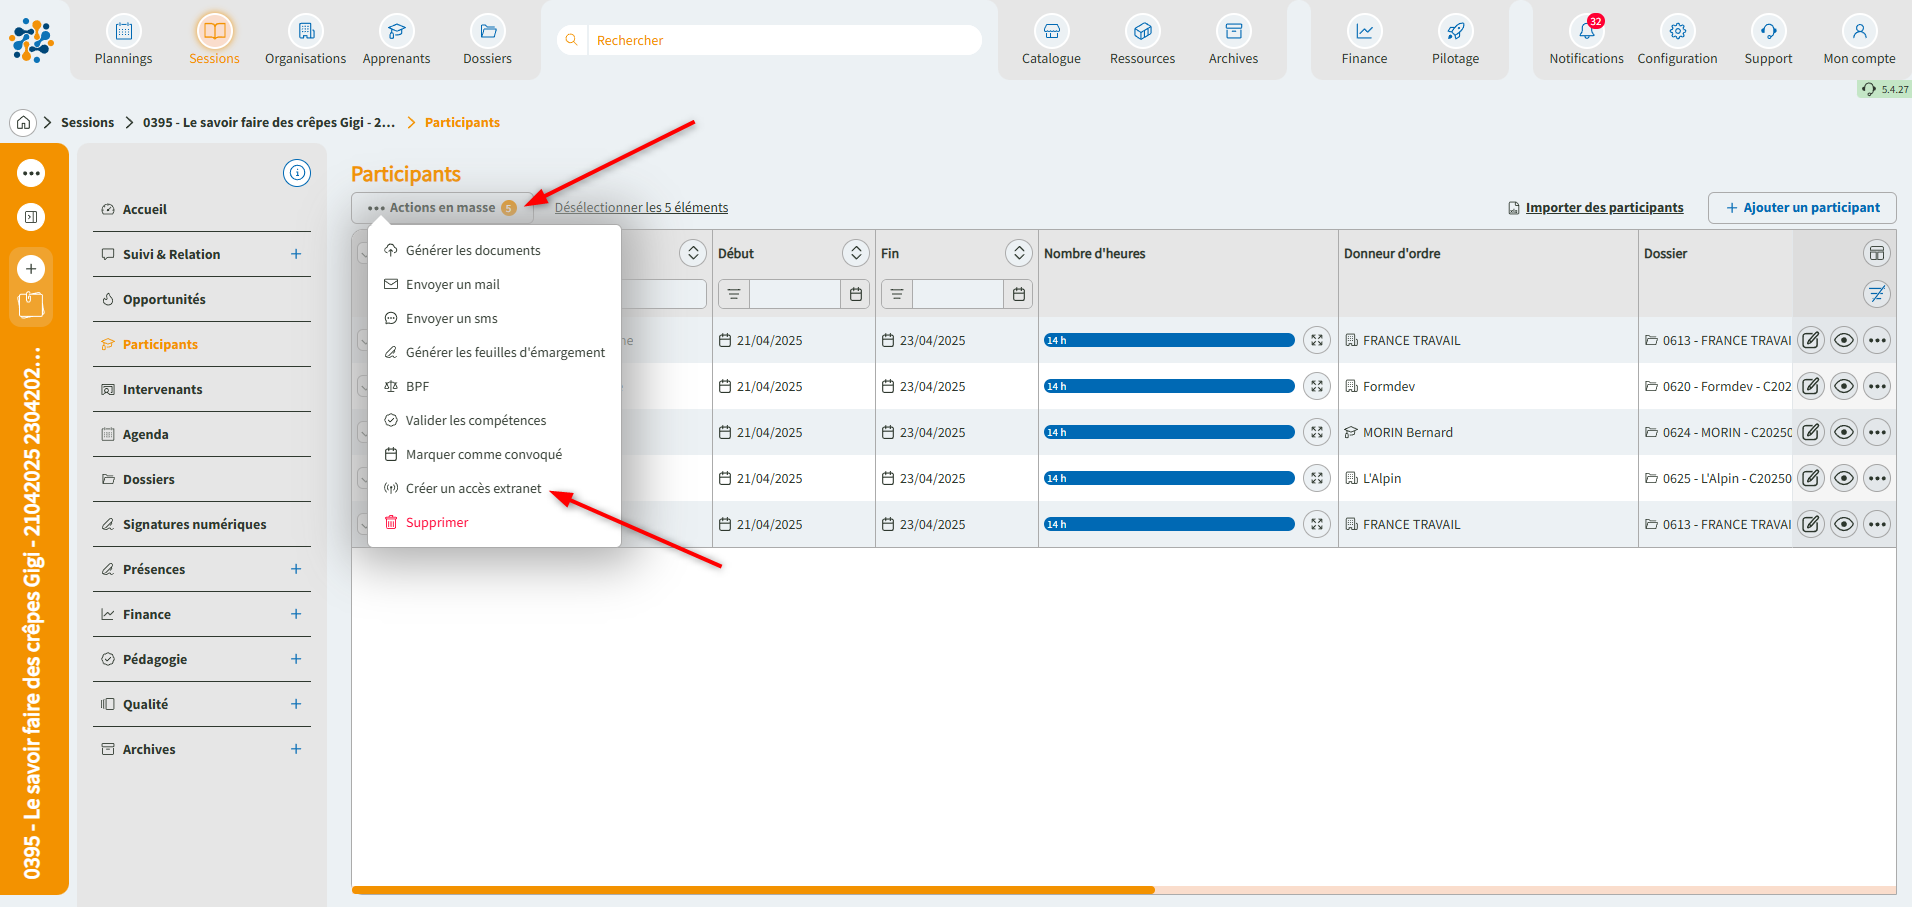The height and width of the screenshot is (907, 1912).
Task: Expand hours details for the Formdev row
Action: tap(1317, 387)
